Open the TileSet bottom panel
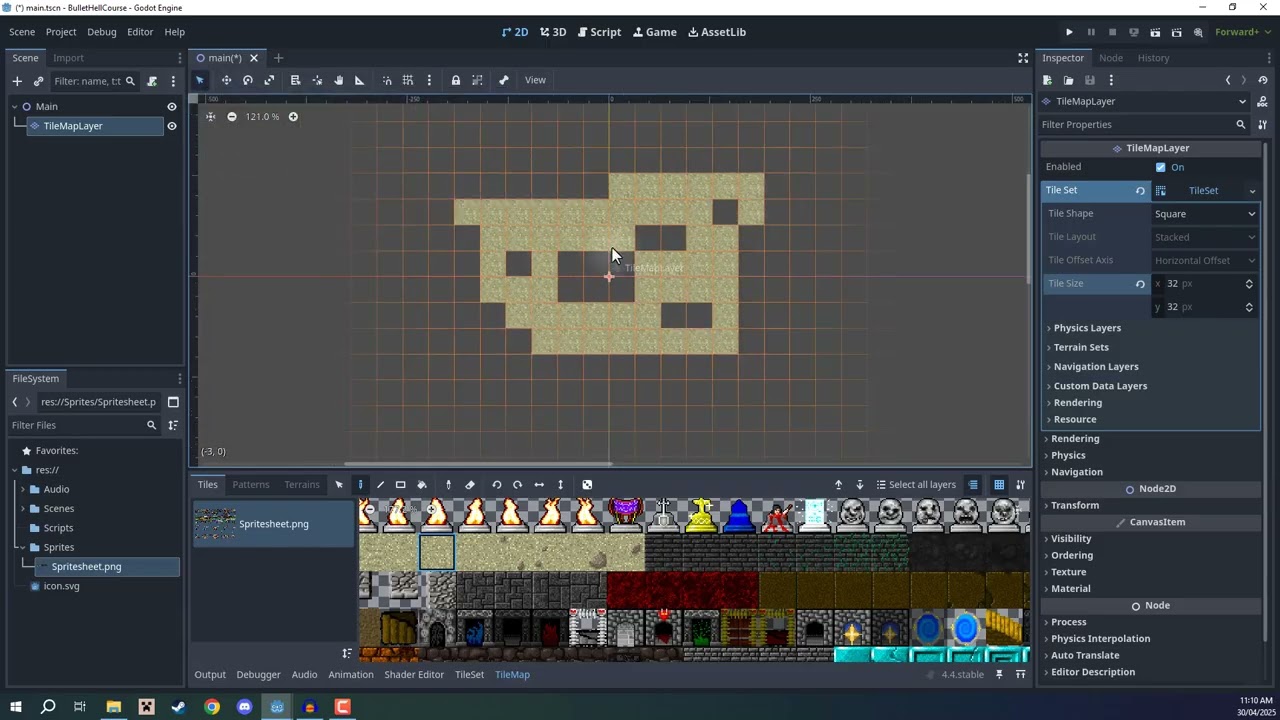The width and height of the screenshot is (1280, 720). (469, 675)
